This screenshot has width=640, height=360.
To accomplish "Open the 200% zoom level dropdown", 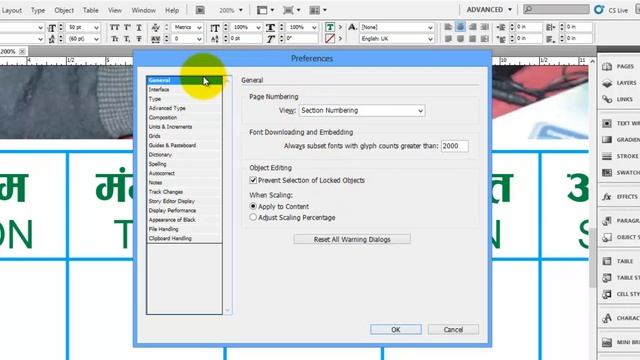I will 231,10.
